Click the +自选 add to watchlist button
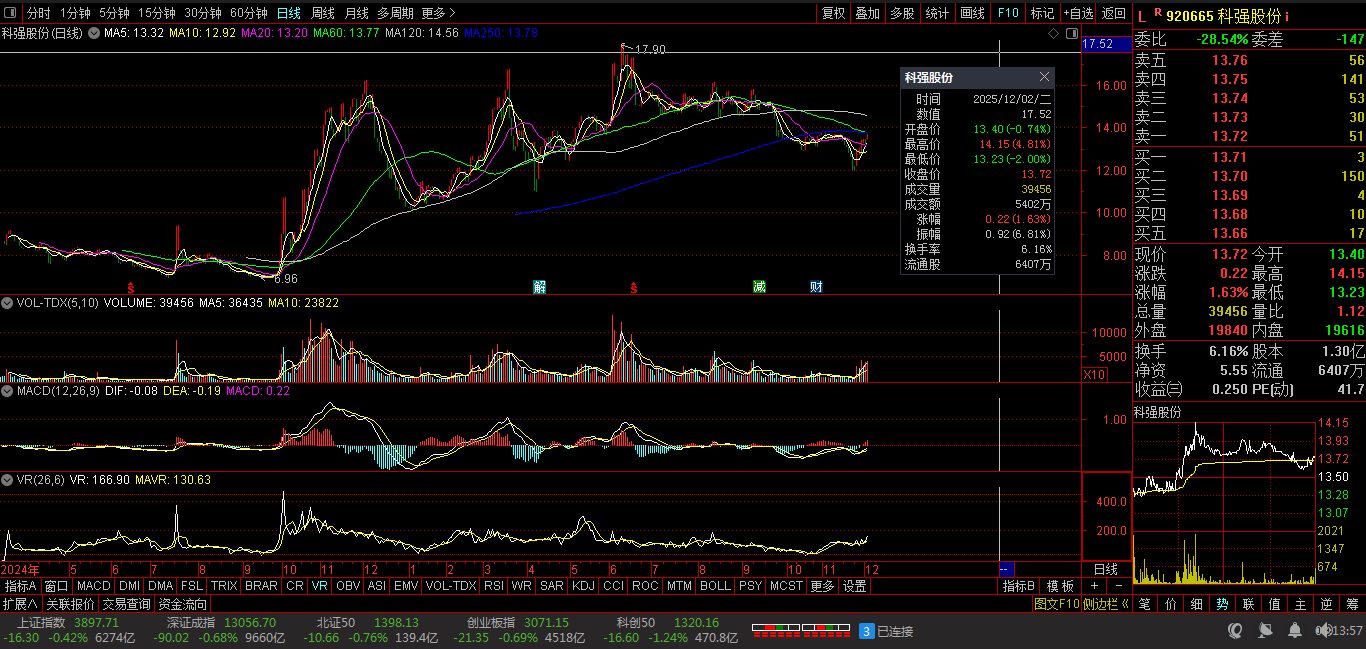The height and width of the screenshot is (649, 1366). click(1078, 13)
